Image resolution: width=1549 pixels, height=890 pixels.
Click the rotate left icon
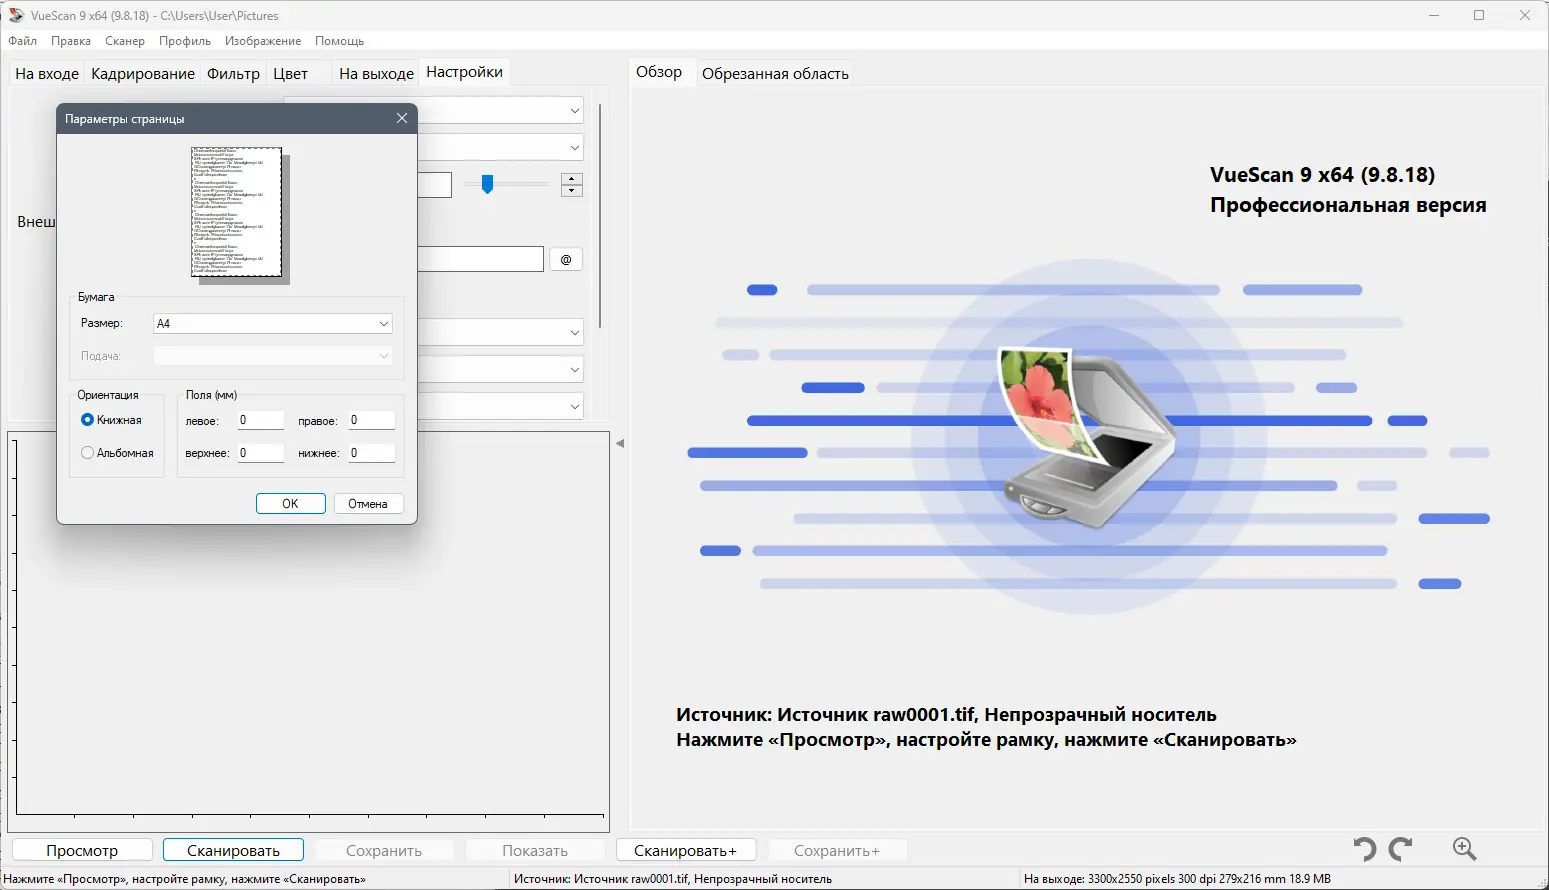pyautogui.click(x=1364, y=849)
